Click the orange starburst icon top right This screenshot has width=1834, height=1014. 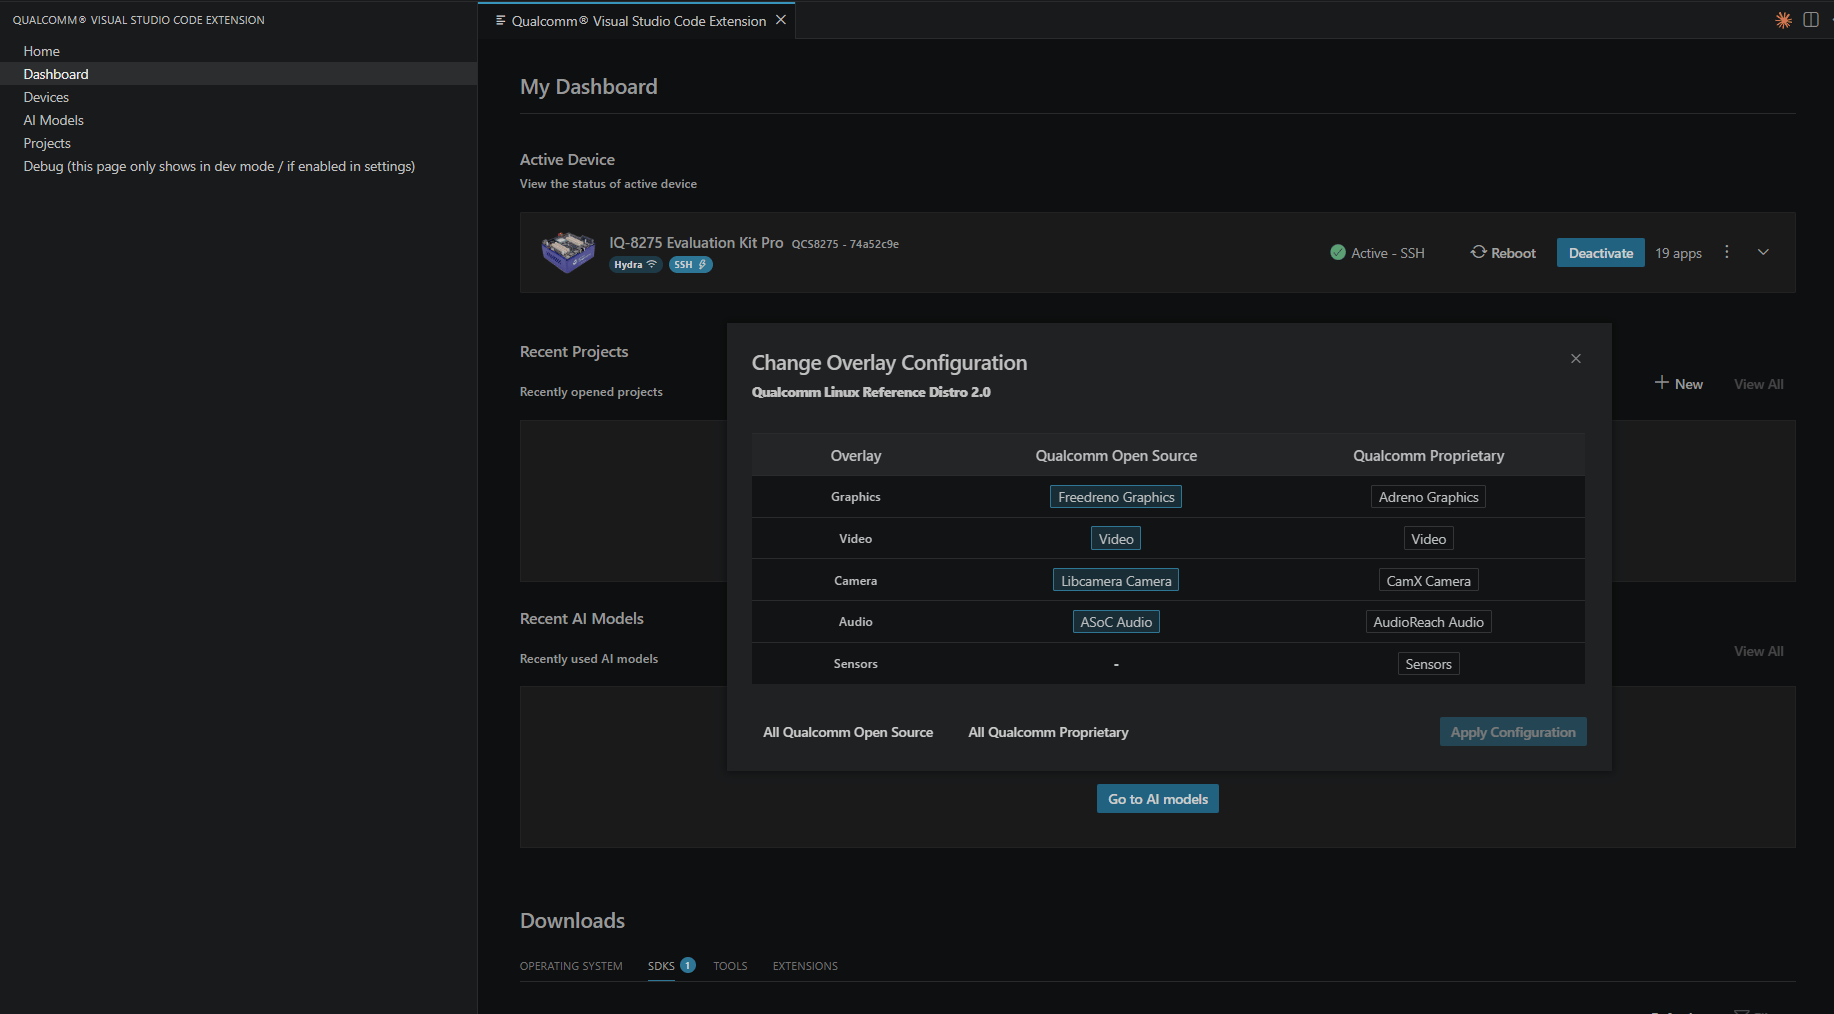tap(1783, 20)
